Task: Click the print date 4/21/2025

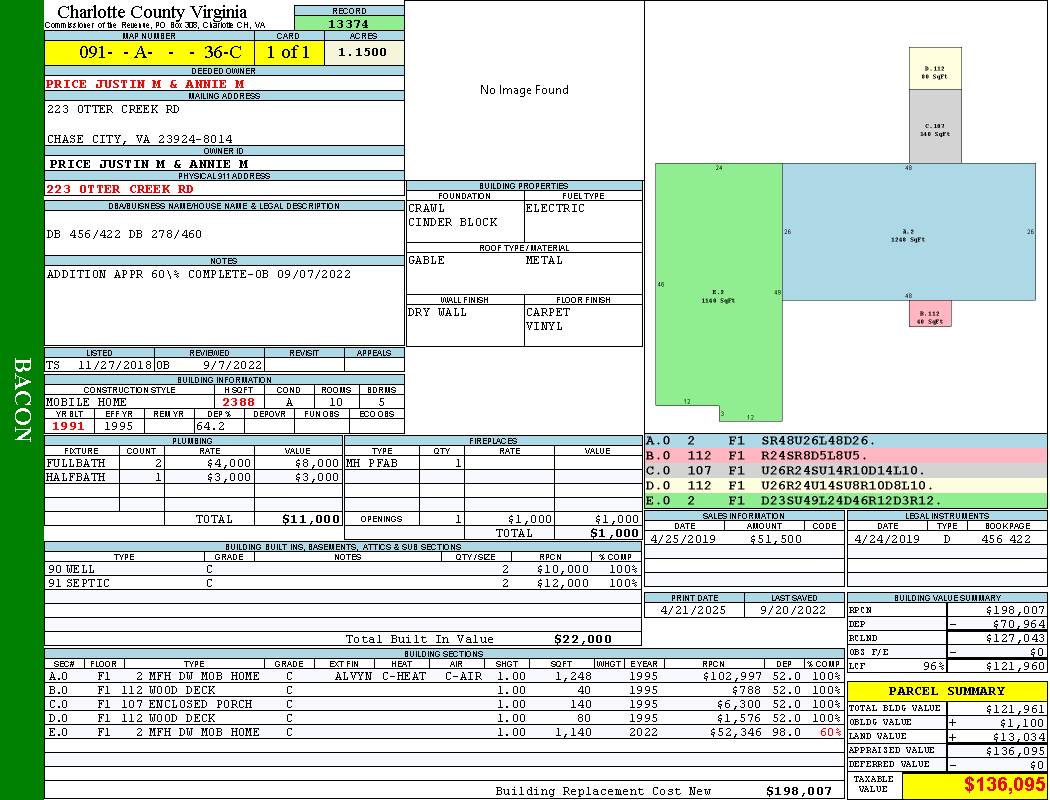Action: pos(692,611)
